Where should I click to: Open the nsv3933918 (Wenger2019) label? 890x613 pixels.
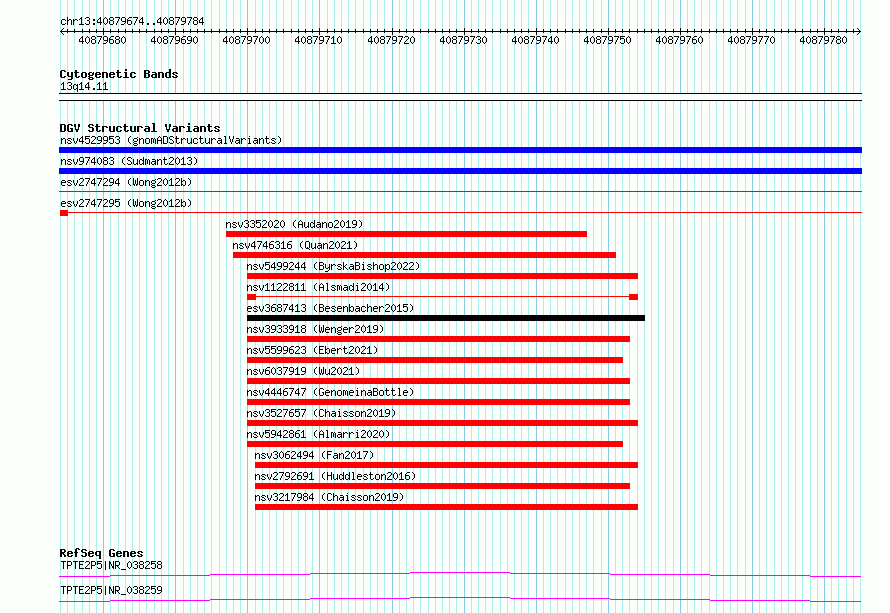pyautogui.click(x=315, y=329)
